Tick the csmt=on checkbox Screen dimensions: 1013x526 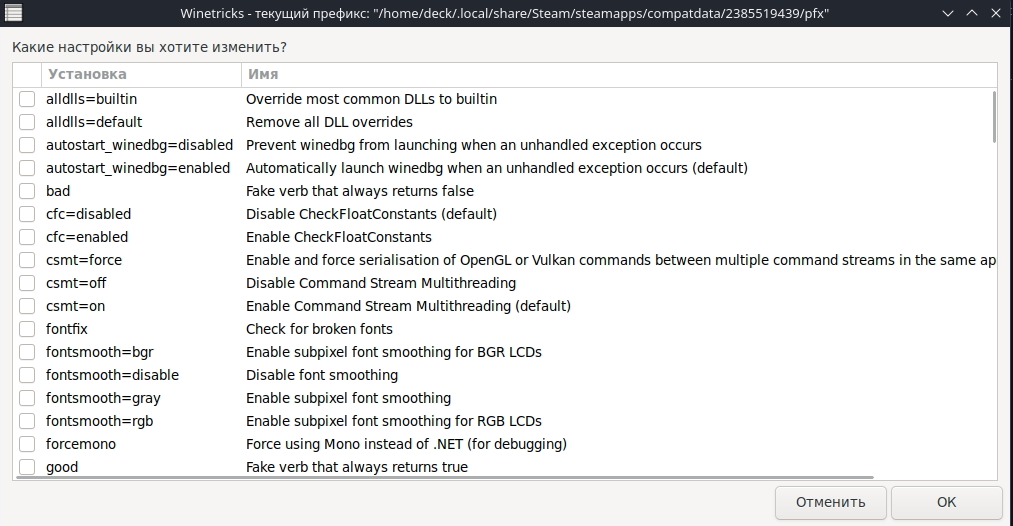(x=27, y=306)
